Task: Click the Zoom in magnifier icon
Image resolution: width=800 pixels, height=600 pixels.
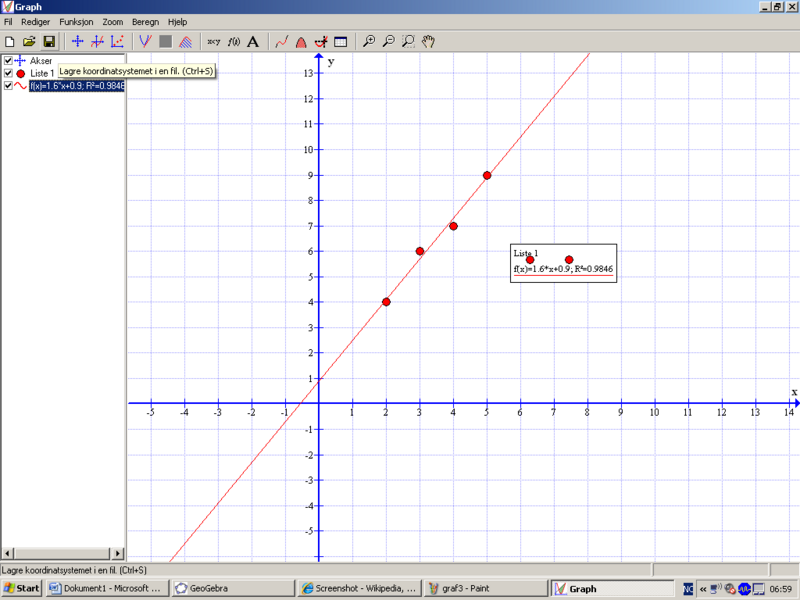Action: 369,42
